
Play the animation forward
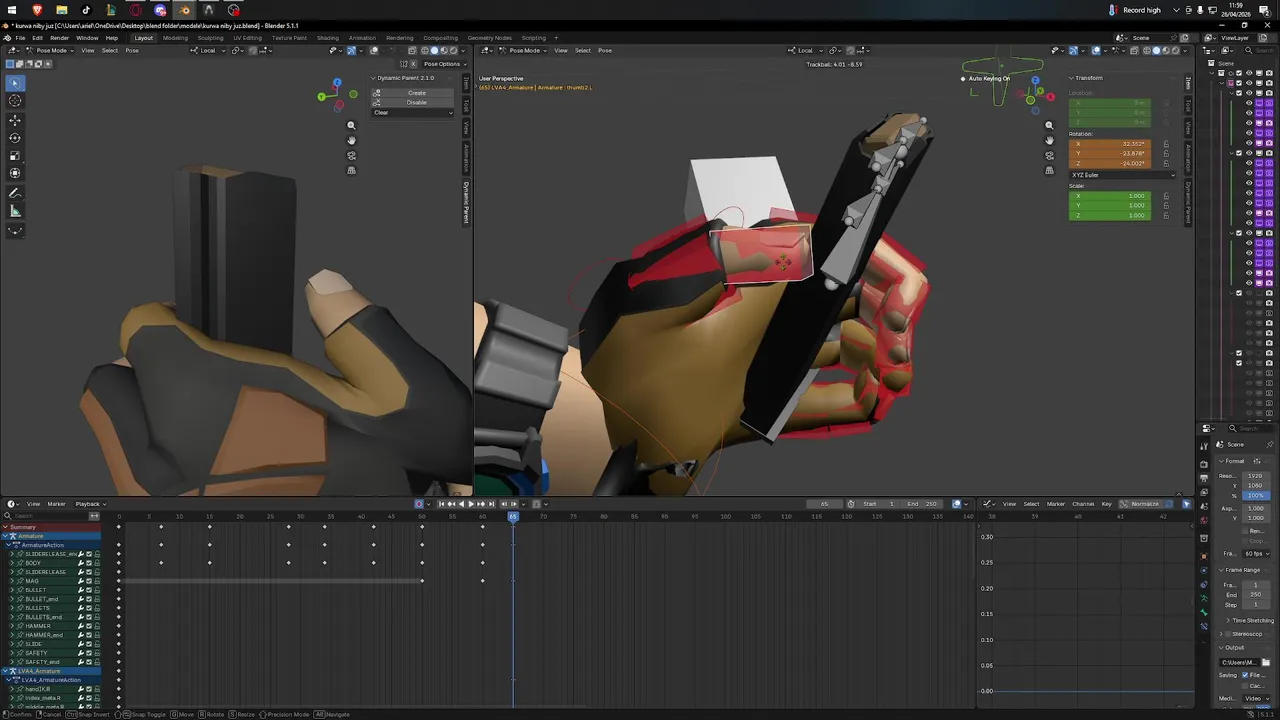[x=471, y=504]
